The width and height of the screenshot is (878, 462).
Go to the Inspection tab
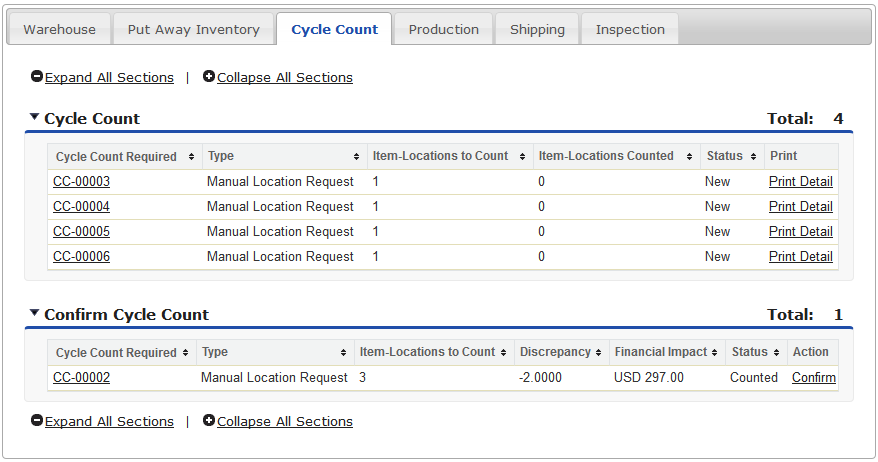coord(630,30)
